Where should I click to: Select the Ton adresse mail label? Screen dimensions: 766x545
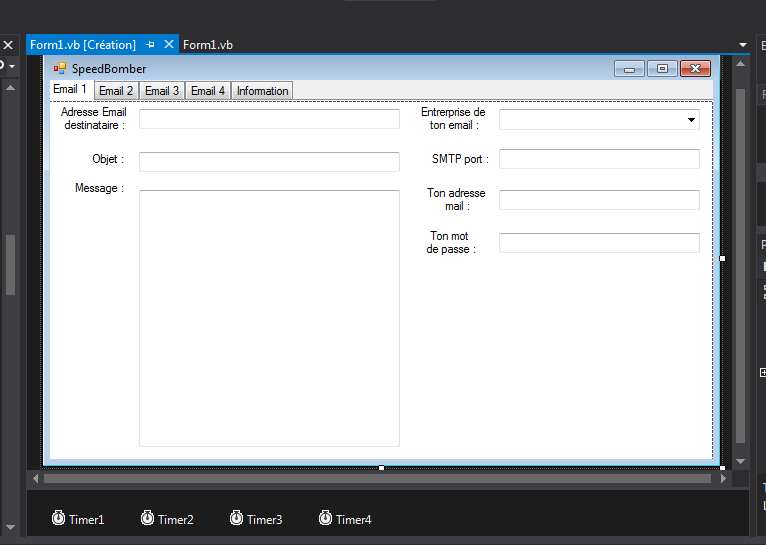(456, 200)
